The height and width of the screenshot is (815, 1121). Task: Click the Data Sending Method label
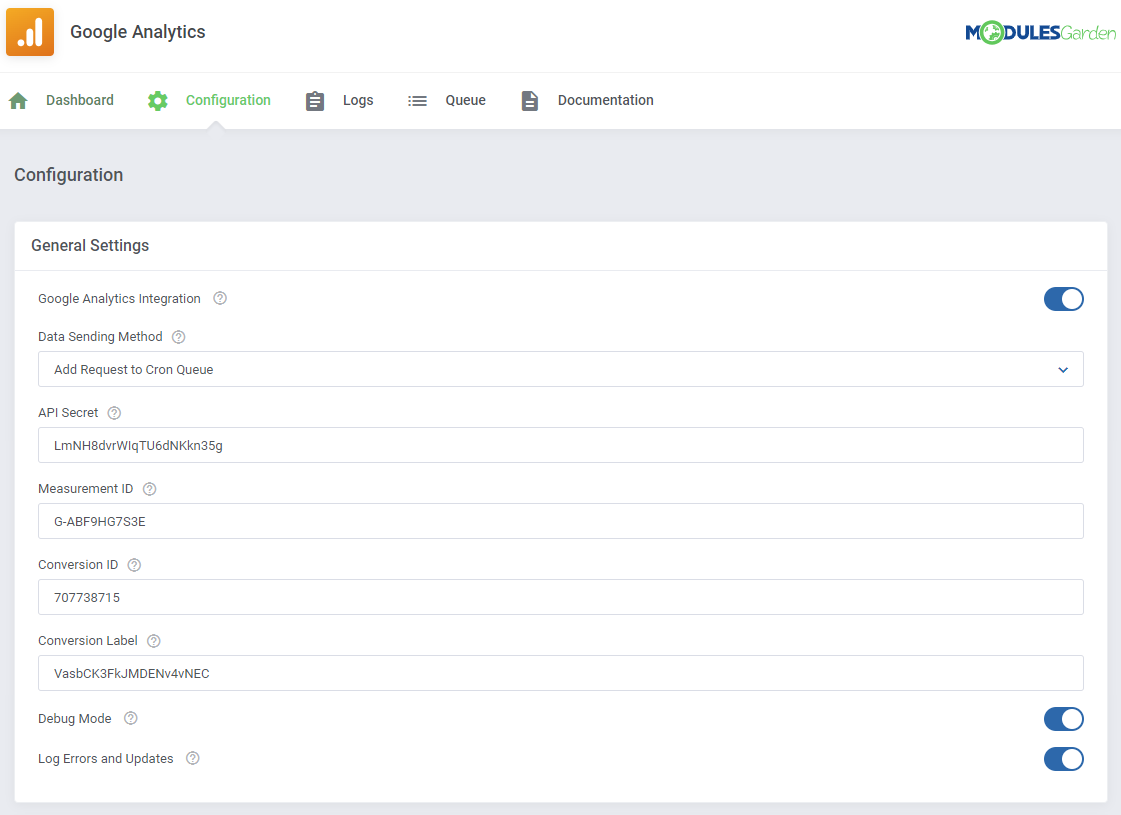click(100, 337)
